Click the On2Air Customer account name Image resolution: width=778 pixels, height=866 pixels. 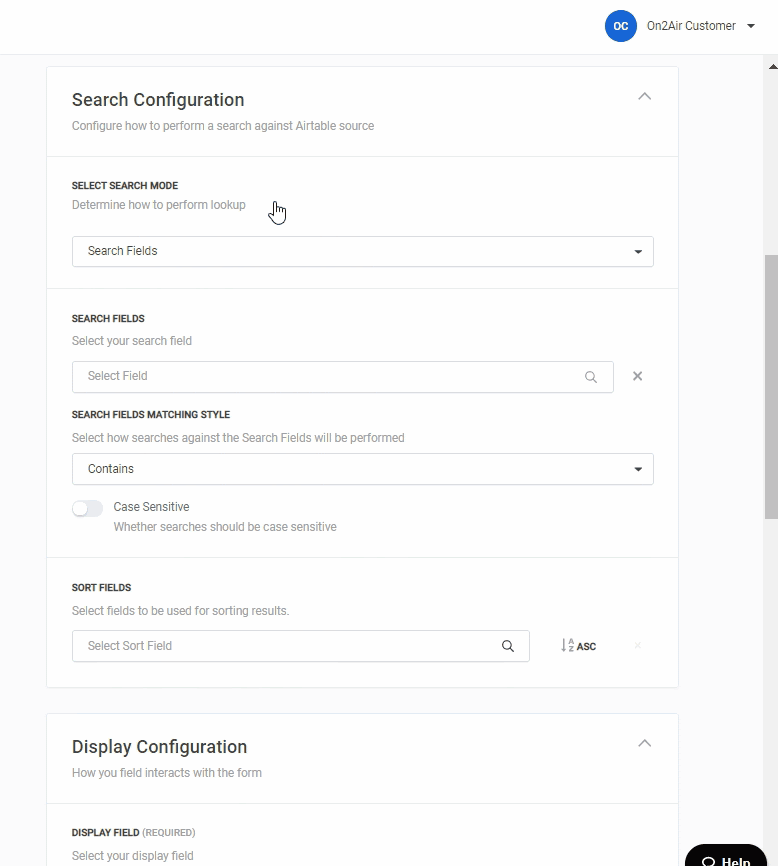tap(690, 26)
